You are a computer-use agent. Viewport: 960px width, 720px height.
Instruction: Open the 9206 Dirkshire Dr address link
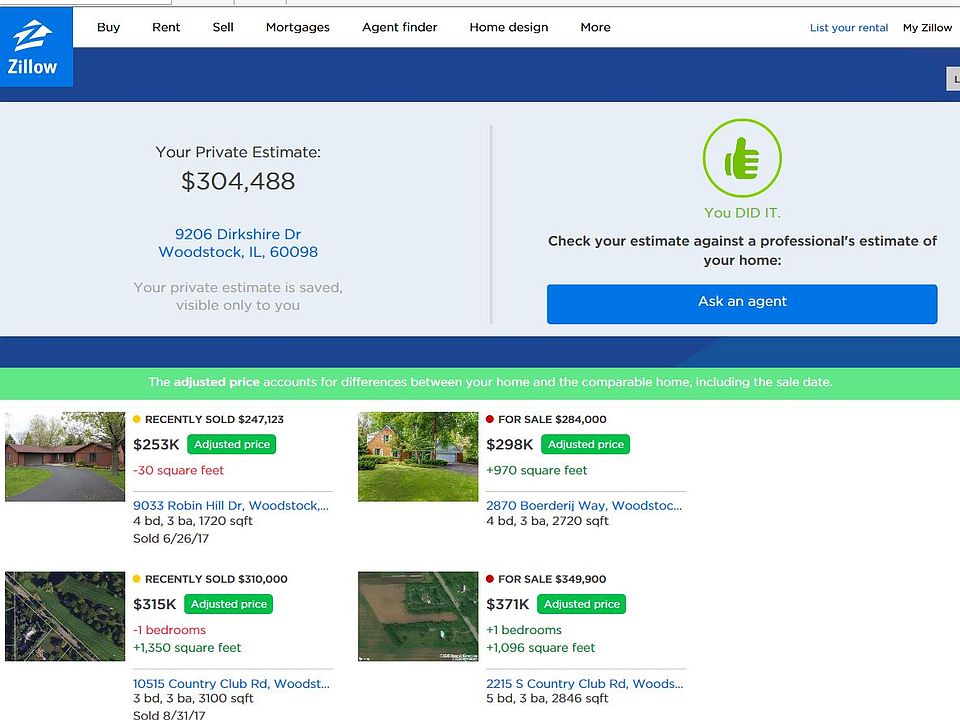238,243
